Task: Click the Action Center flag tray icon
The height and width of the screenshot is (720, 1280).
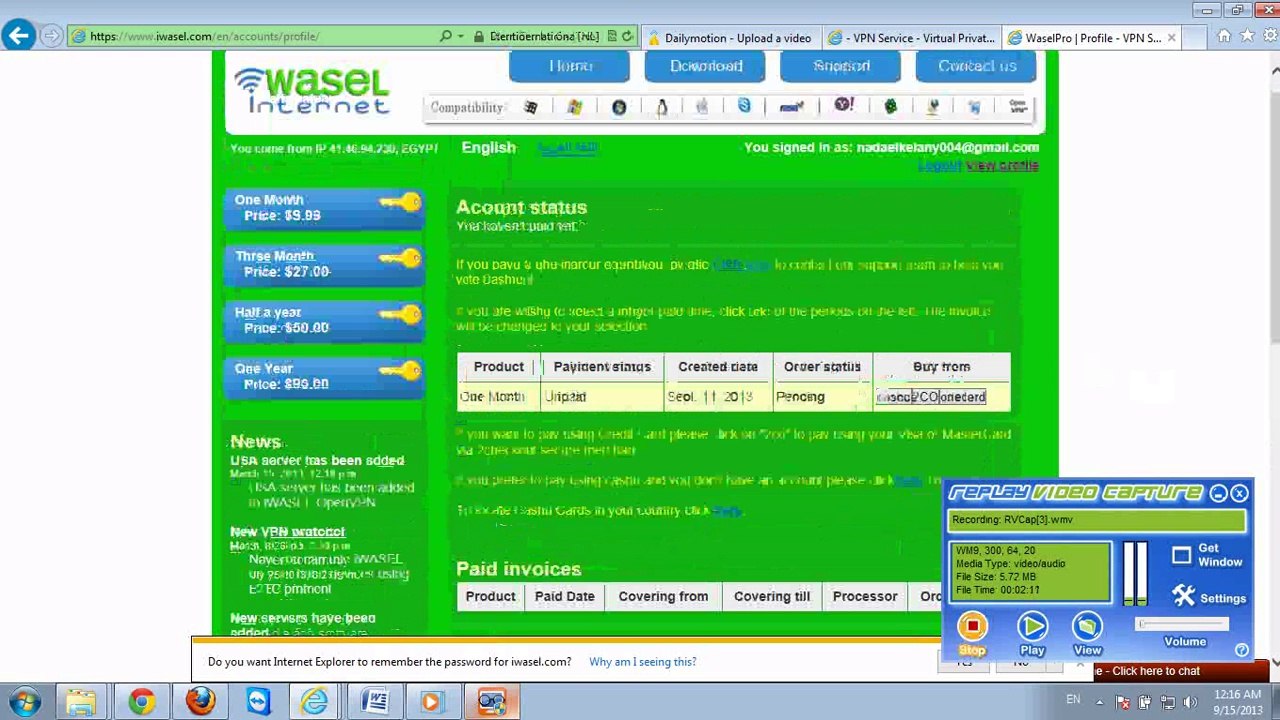Action: 1121,701
